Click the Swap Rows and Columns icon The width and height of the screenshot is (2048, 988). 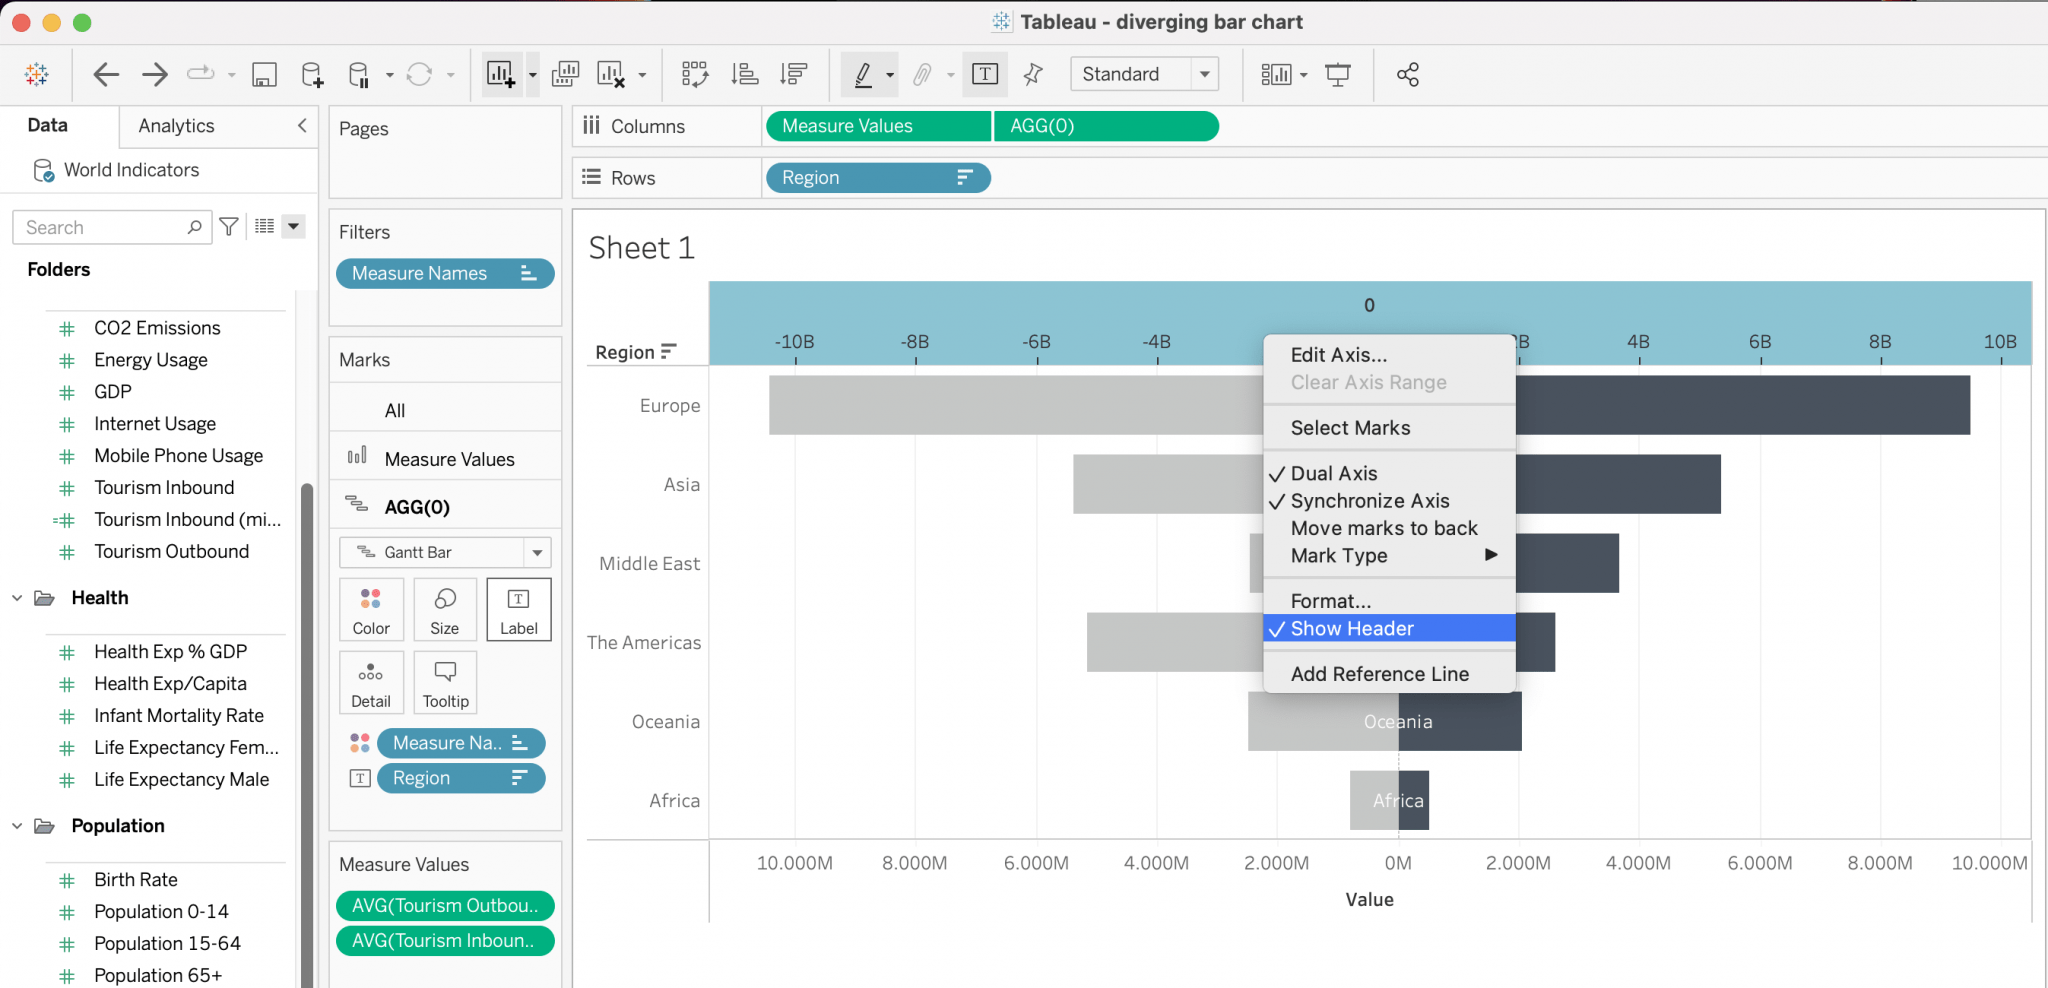(x=695, y=74)
